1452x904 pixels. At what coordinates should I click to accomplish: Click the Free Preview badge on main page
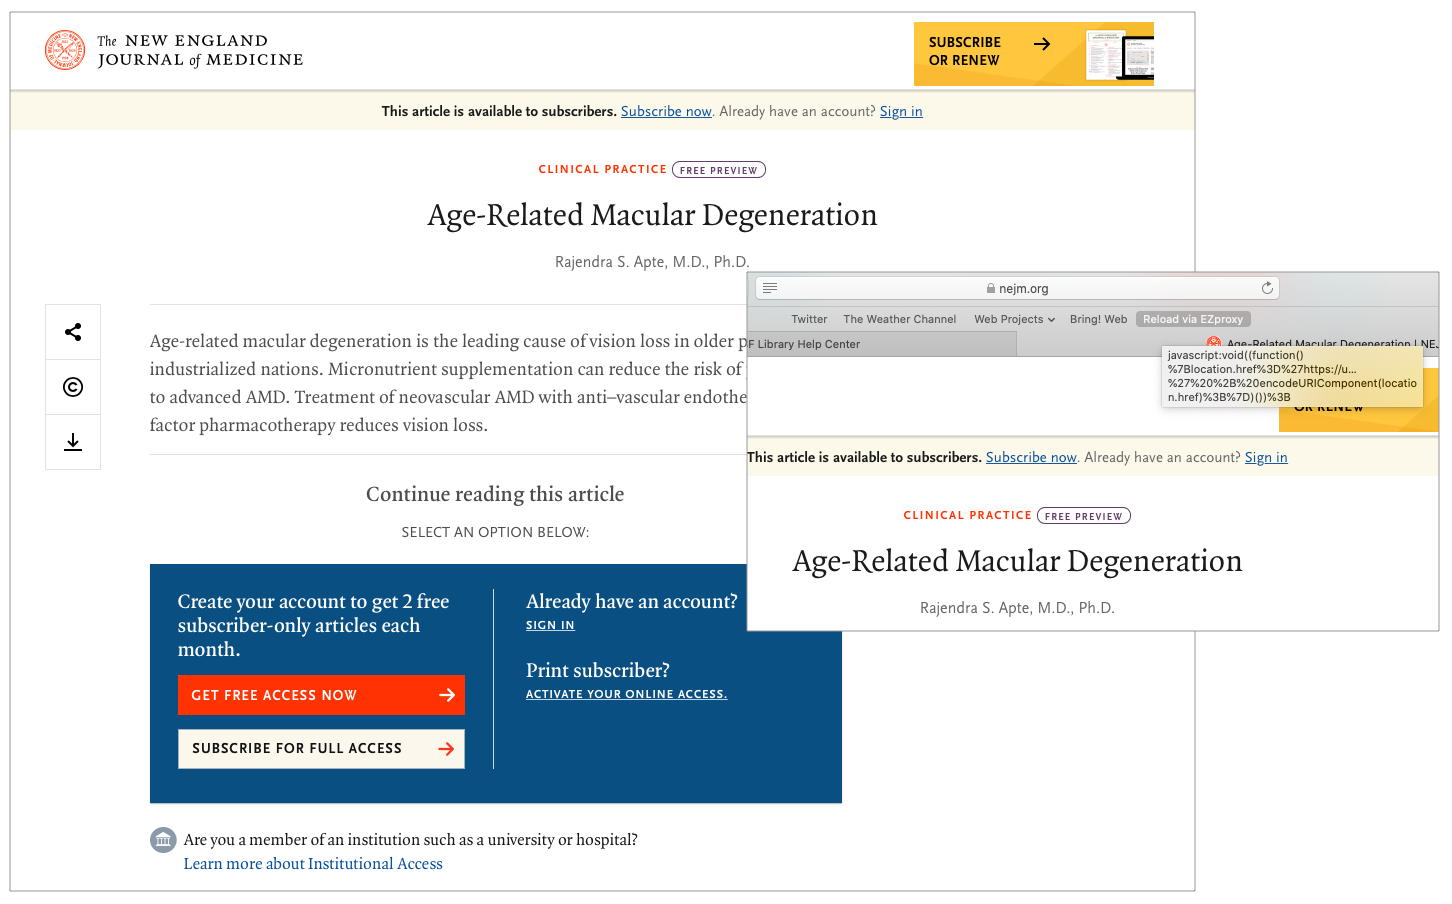coord(719,170)
